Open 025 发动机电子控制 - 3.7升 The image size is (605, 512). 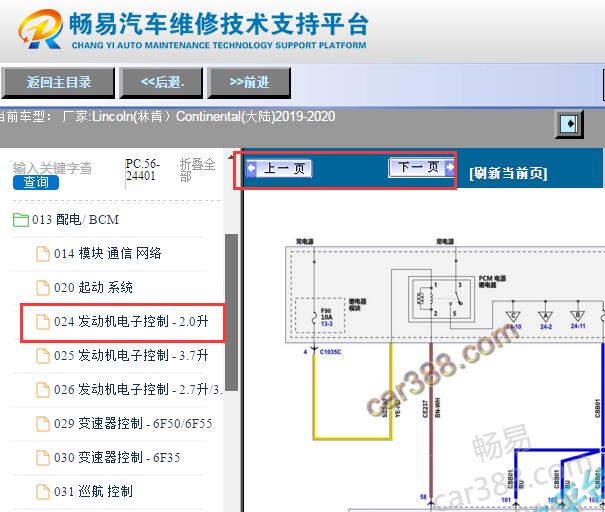(131, 355)
